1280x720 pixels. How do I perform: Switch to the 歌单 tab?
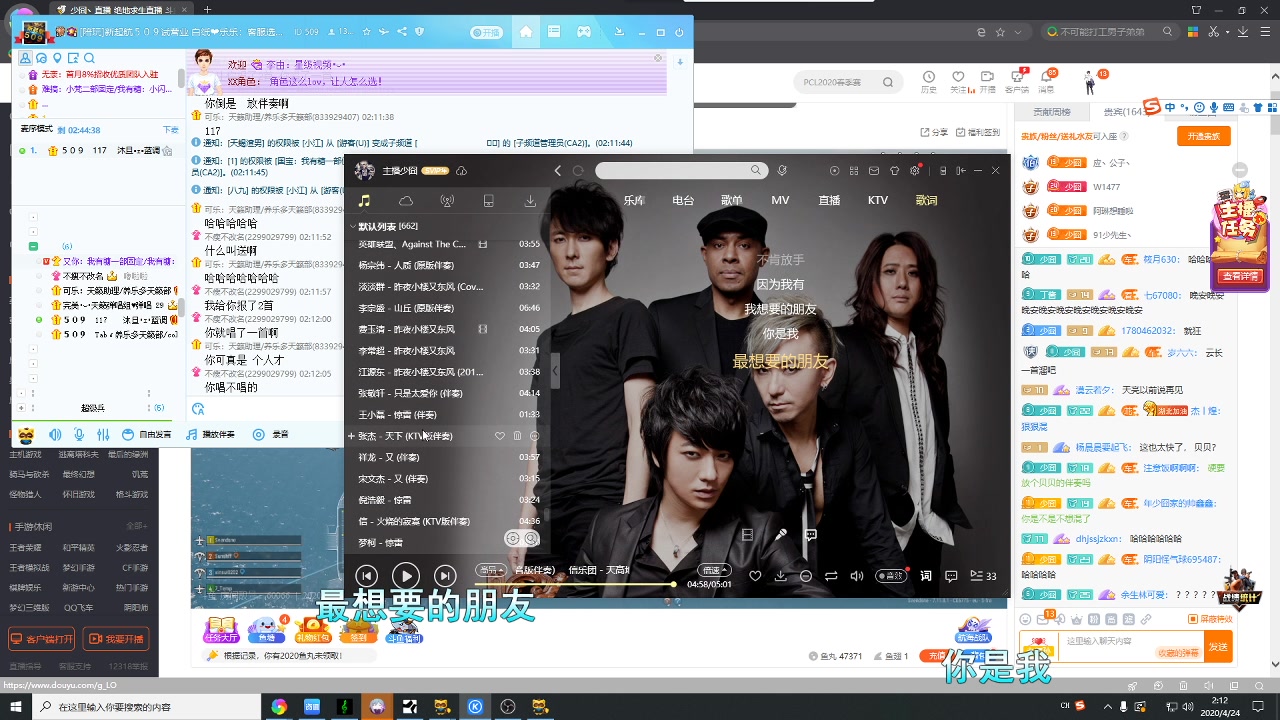coord(732,200)
